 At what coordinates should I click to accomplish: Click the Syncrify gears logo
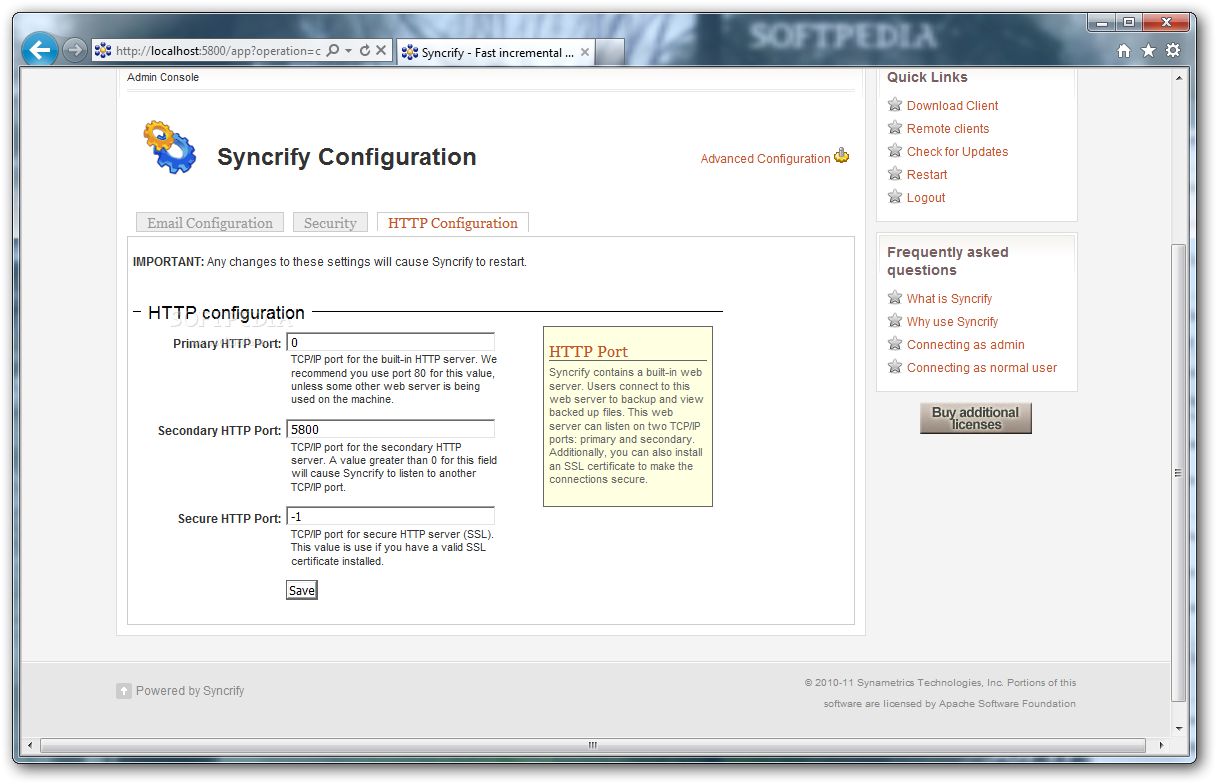pos(170,148)
